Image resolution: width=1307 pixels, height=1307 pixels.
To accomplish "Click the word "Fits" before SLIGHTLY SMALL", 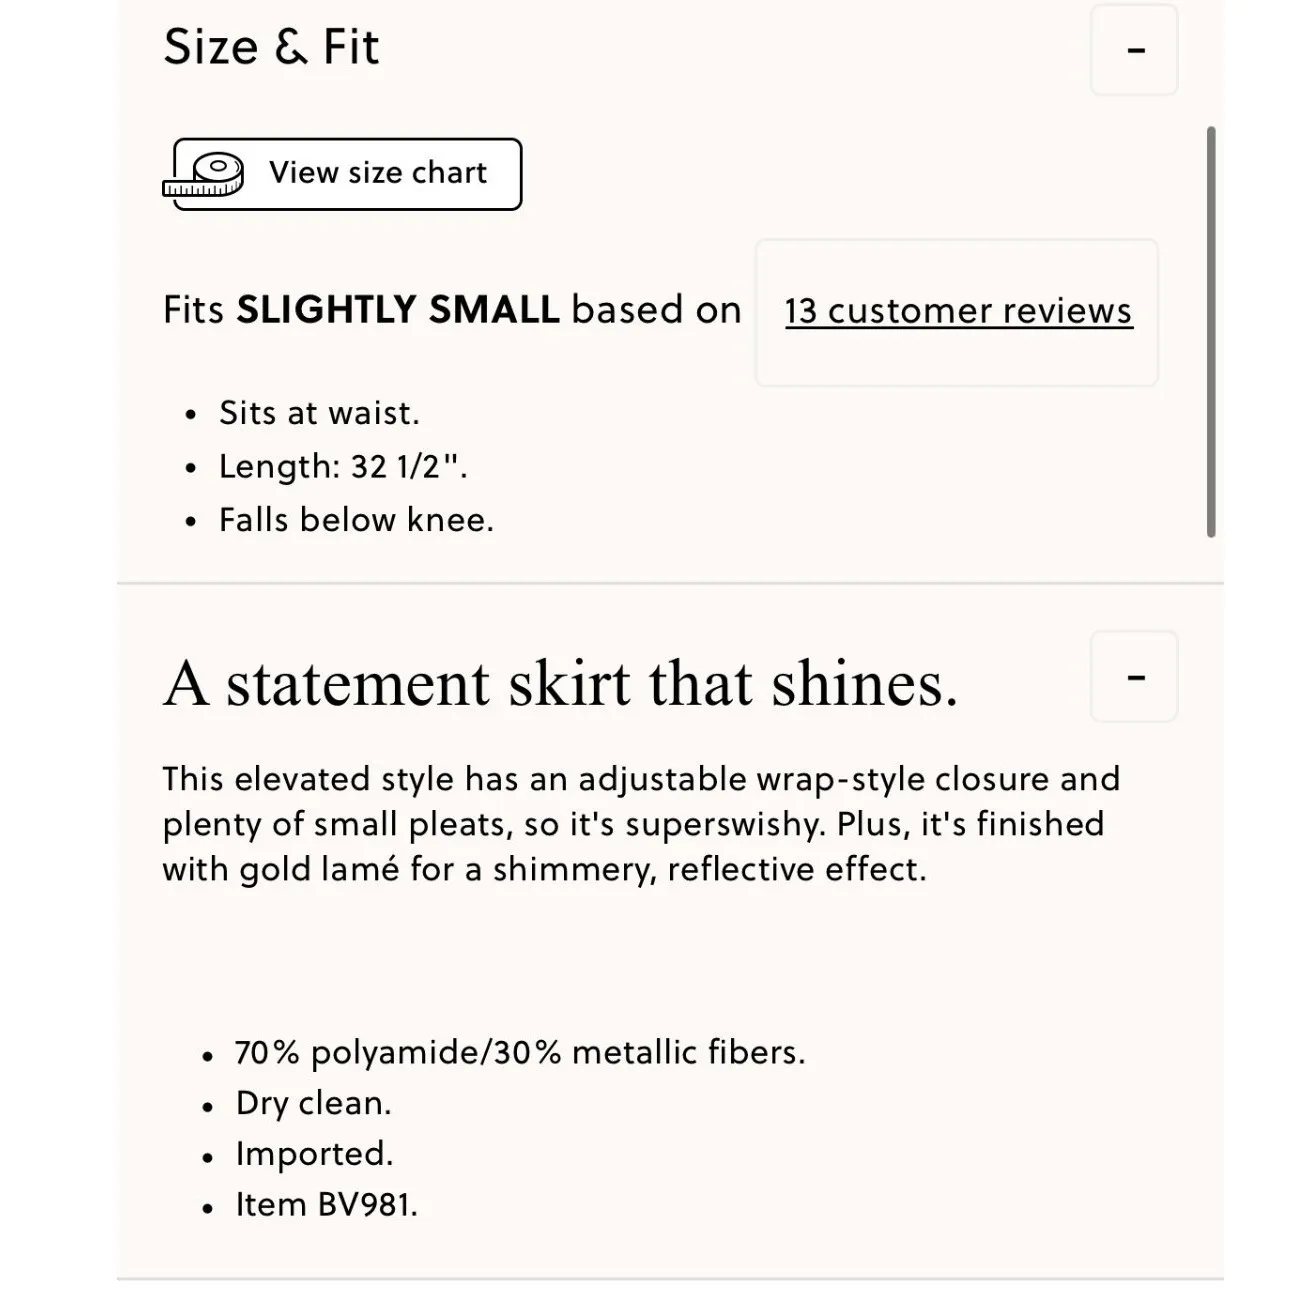I will (194, 310).
